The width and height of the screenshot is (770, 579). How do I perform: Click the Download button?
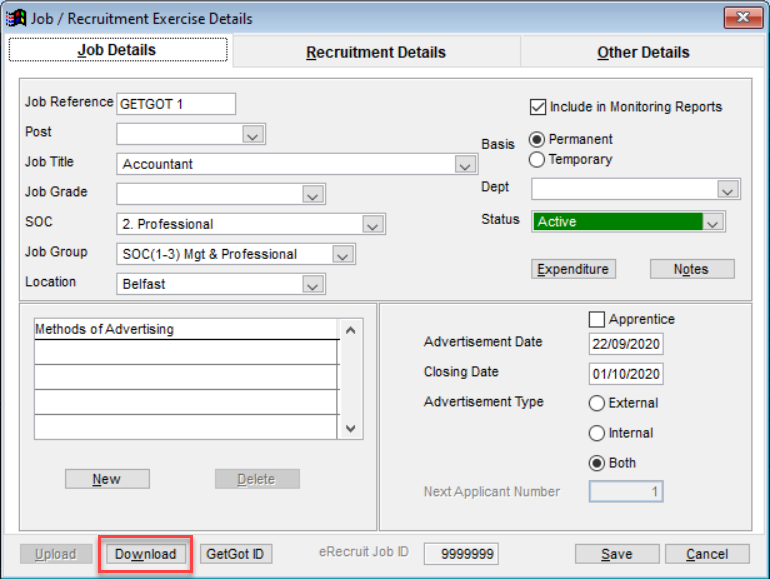tap(145, 554)
